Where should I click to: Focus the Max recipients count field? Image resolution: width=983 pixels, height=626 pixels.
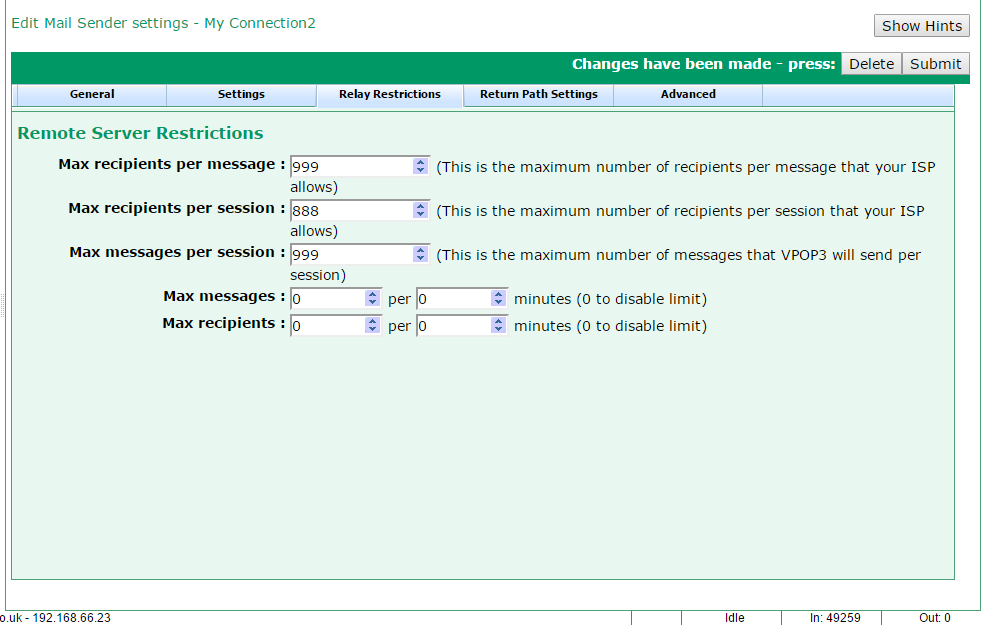[x=327, y=326]
